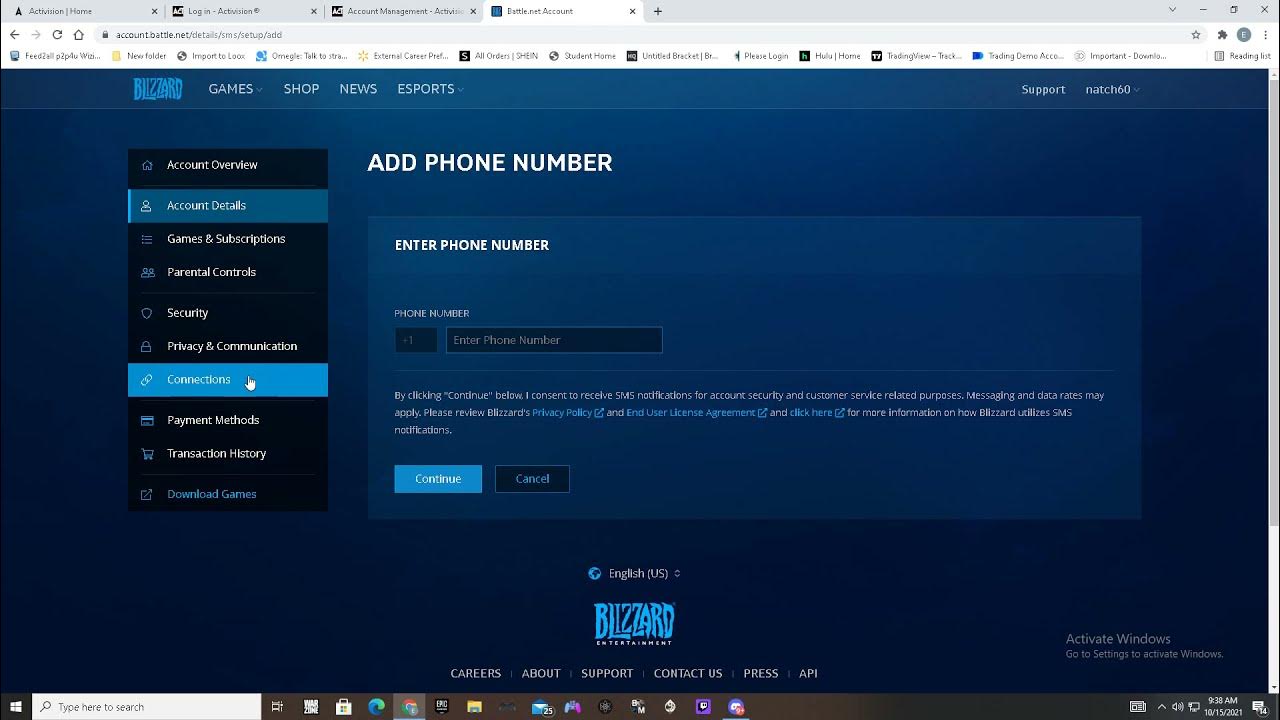Screen dimensions: 1280x720
Task: Open the CONTACT US footer link
Action: [x=688, y=673]
